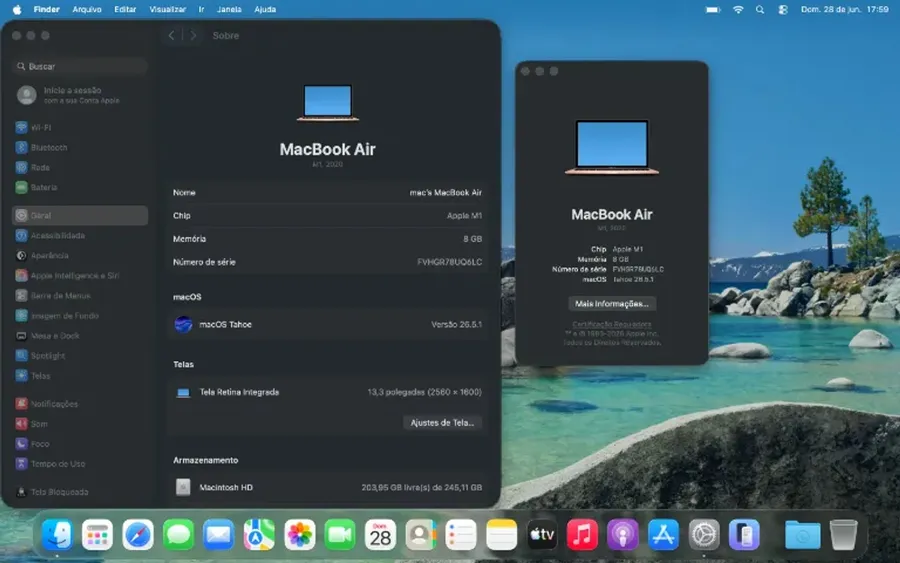Click the serial number in settings window
This screenshot has width=900, height=563.
449,262
